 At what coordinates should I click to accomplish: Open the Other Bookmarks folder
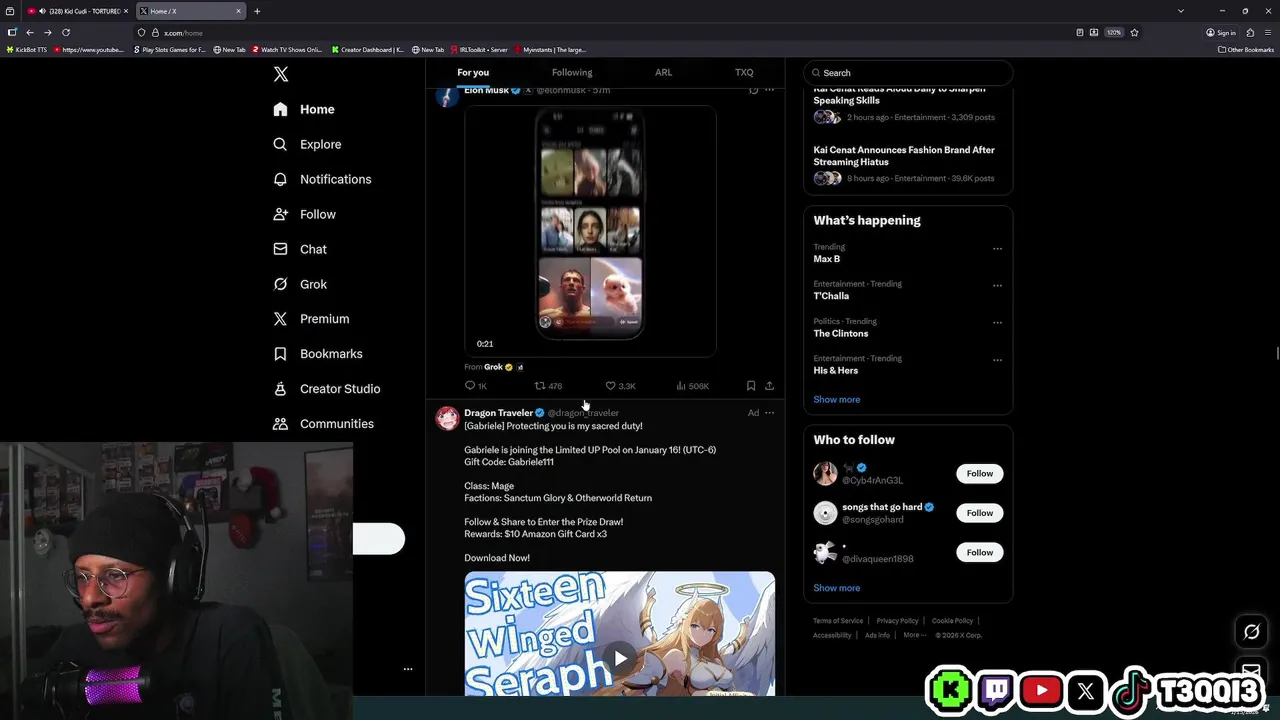[x=1246, y=49]
